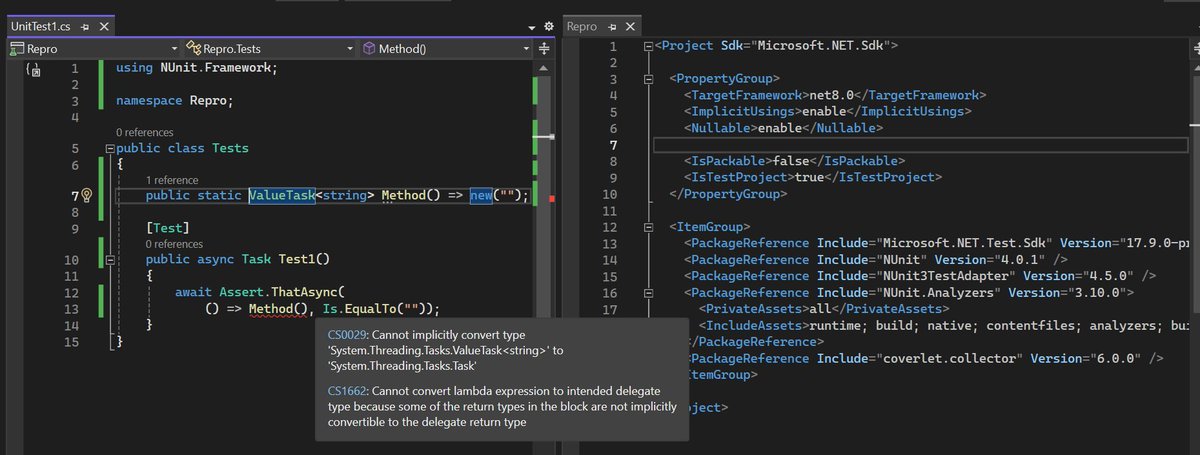Viewport: 1200px width, 455px height.
Task: Open the '1 reference' CodeLens above Method
Action: pyautogui.click(x=172, y=180)
